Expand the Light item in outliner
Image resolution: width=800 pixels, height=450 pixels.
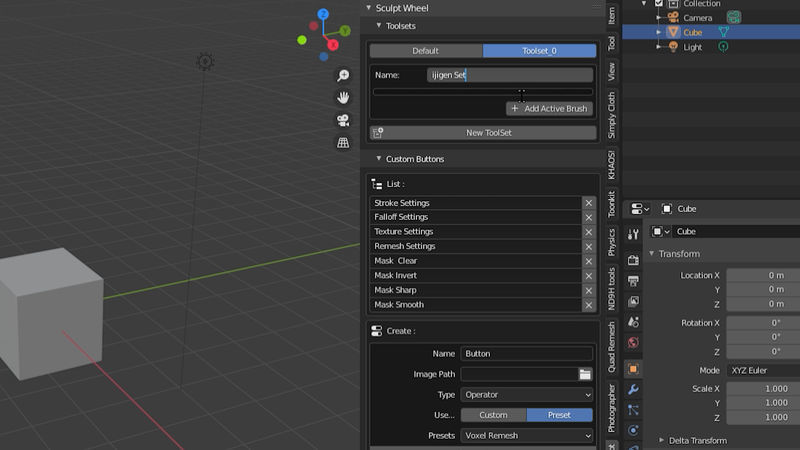pyautogui.click(x=659, y=47)
